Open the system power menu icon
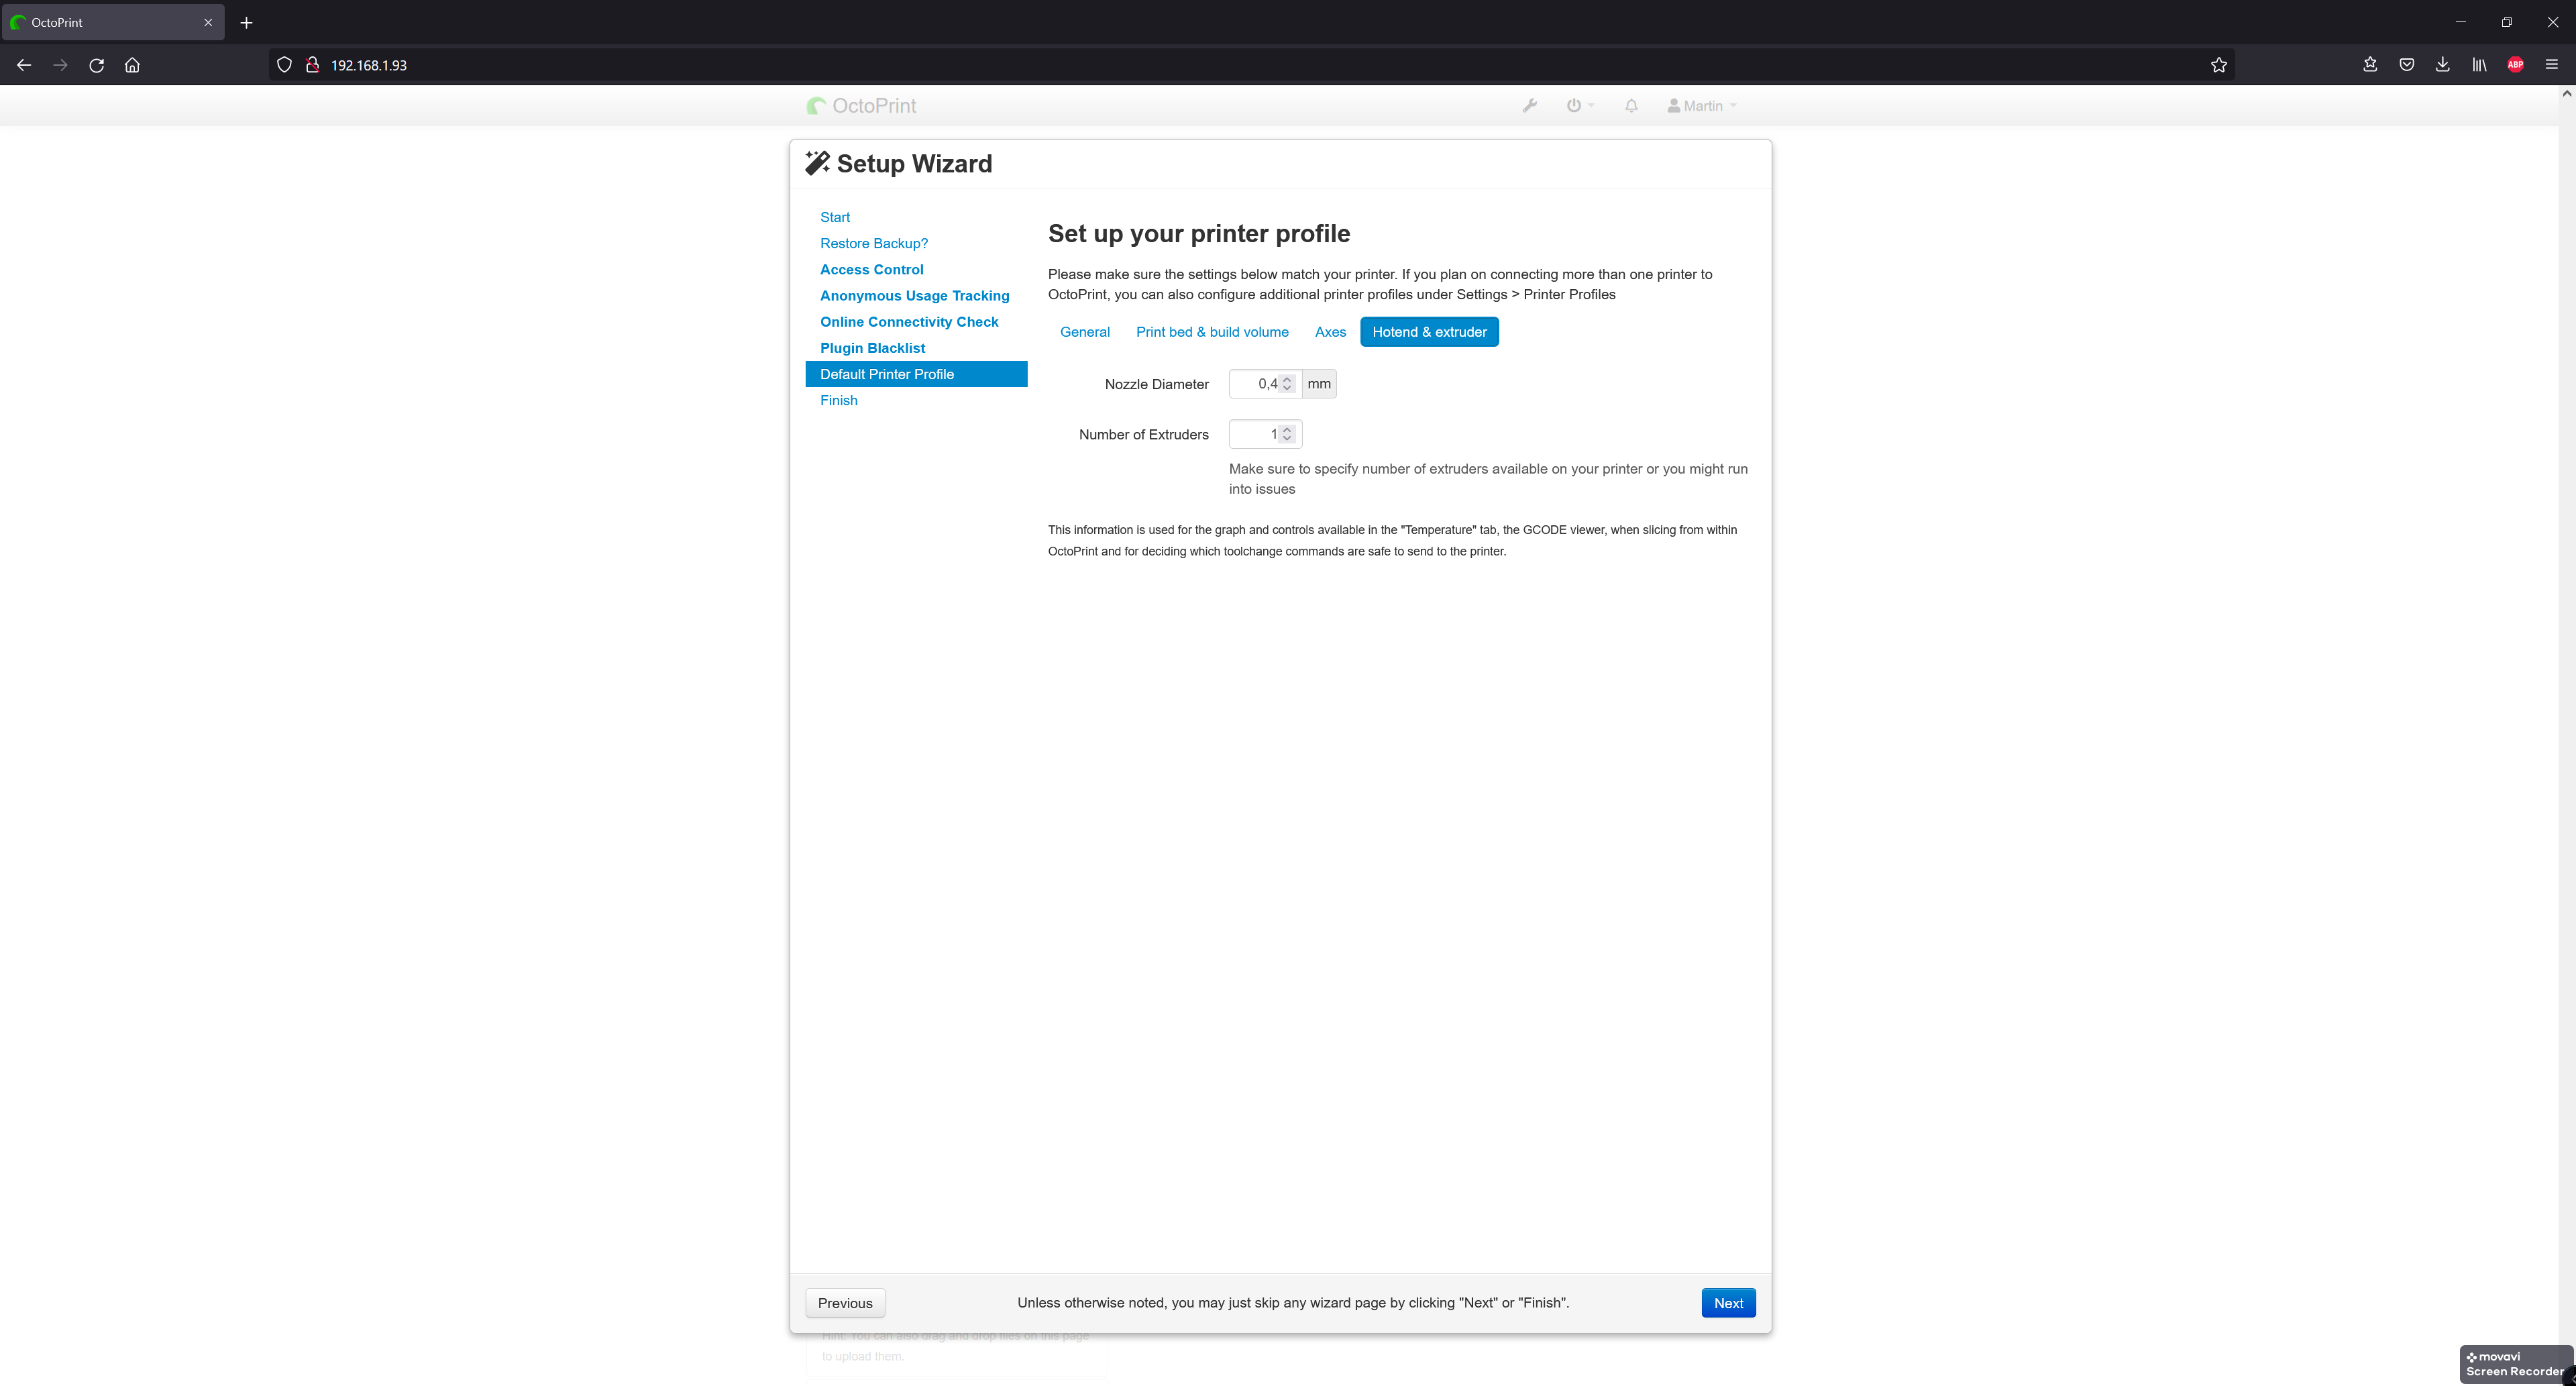The image size is (2576, 1386). click(x=1579, y=106)
